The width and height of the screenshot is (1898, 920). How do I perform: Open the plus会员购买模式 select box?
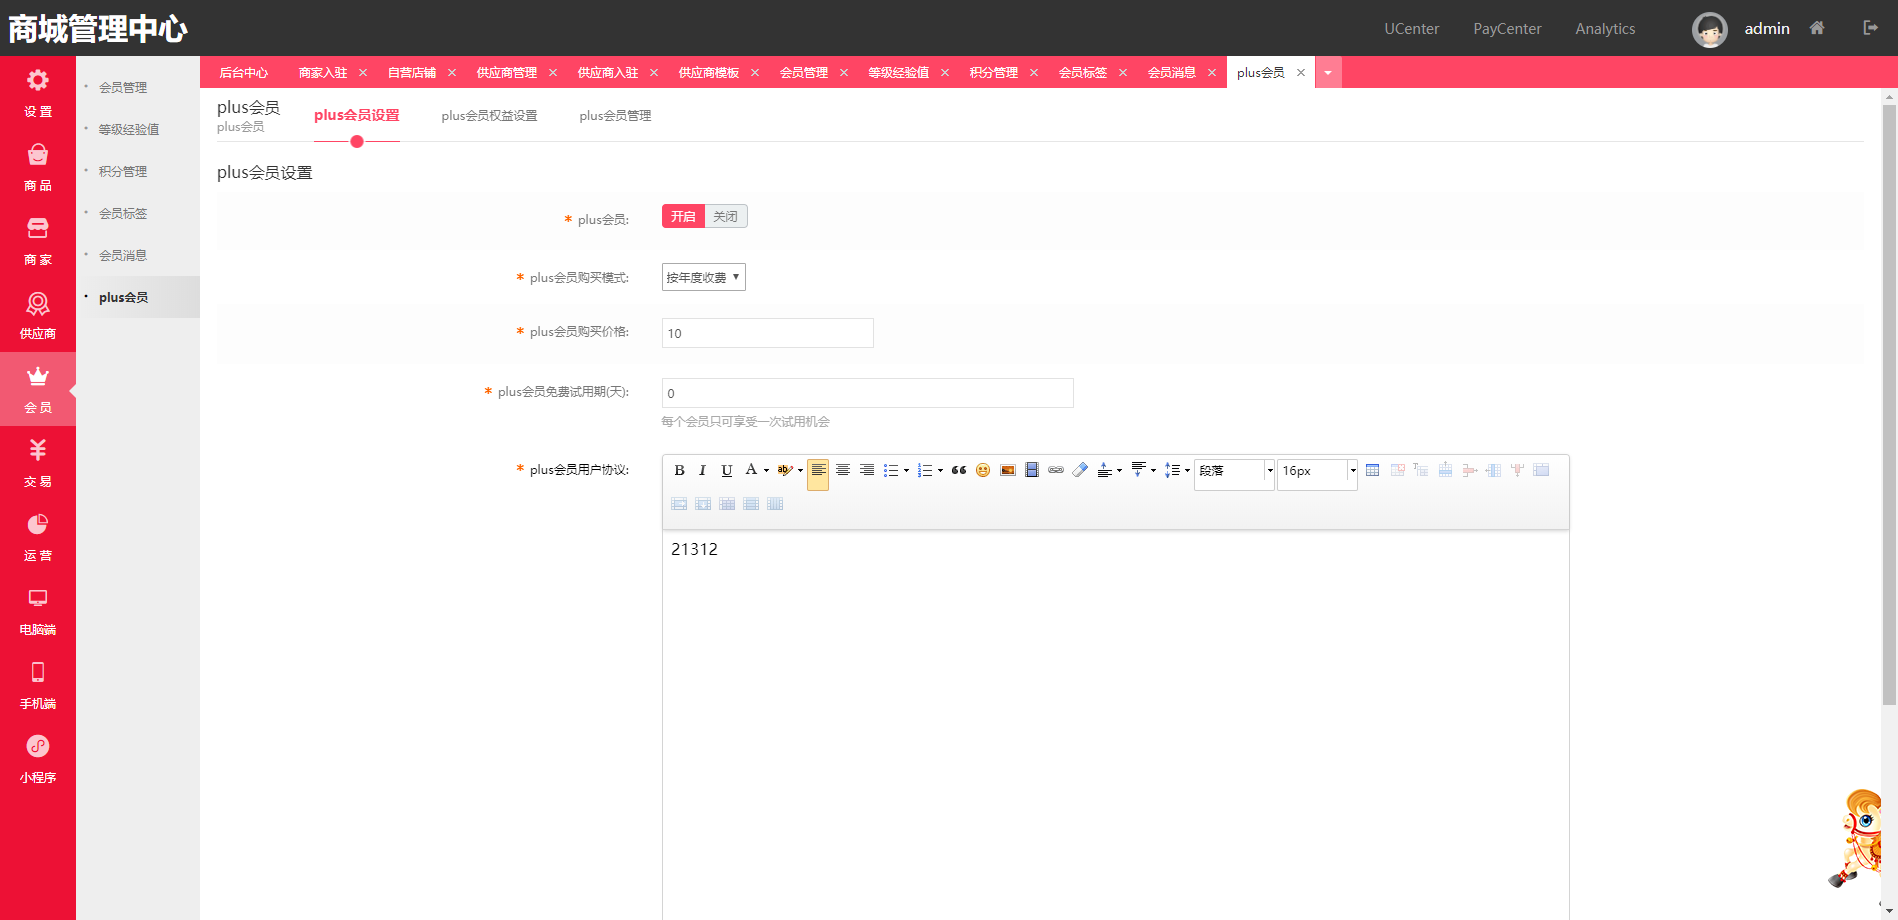704,277
